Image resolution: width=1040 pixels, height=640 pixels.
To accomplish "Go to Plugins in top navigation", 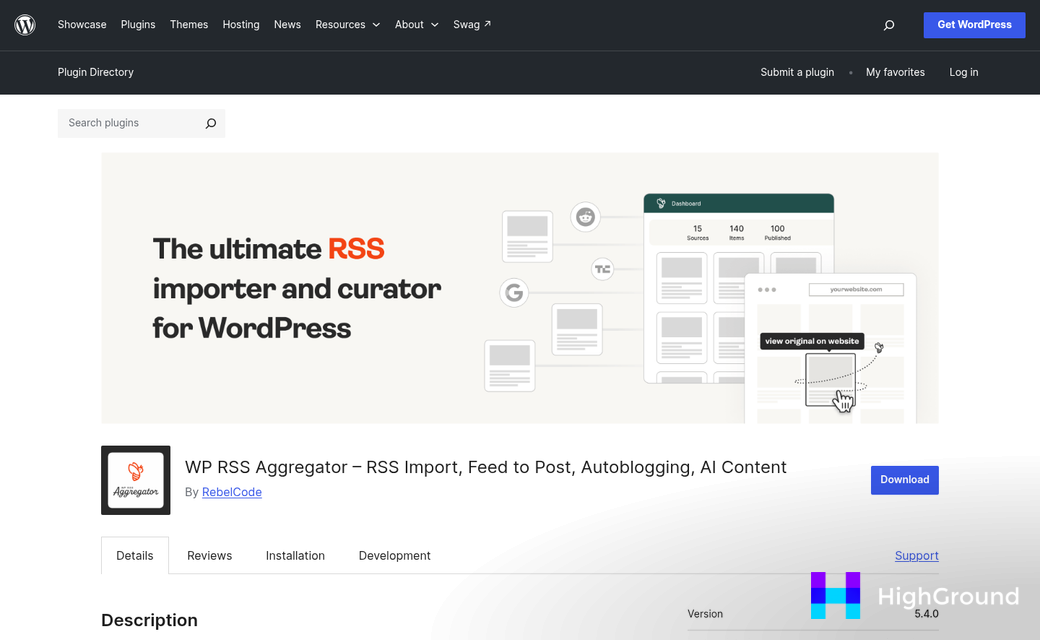I will pyautogui.click(x=138, y=25).
